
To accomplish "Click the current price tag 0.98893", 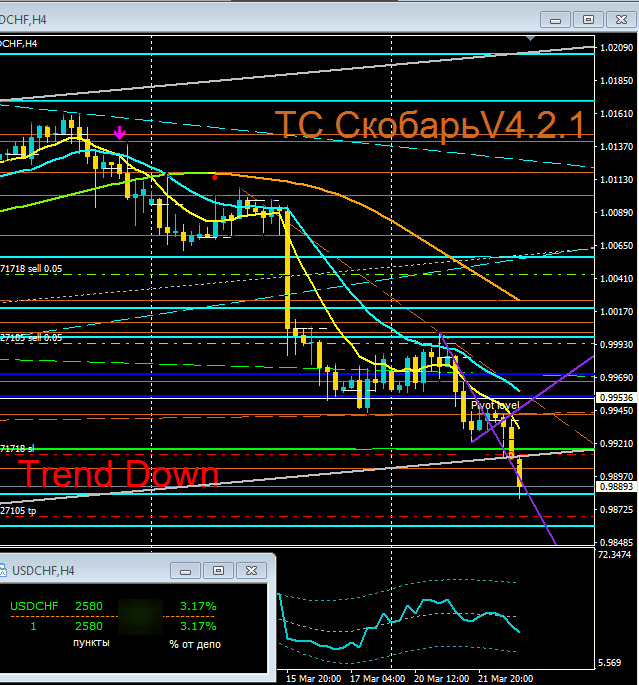I will (x=615, y=487).
